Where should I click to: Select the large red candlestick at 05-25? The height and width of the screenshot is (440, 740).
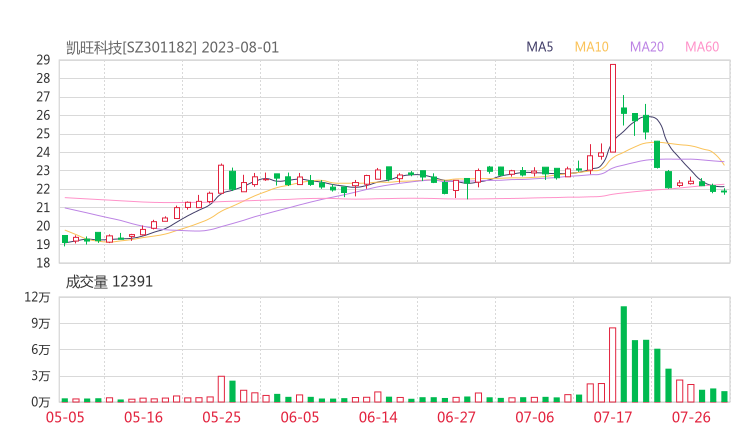pos(221,179)
